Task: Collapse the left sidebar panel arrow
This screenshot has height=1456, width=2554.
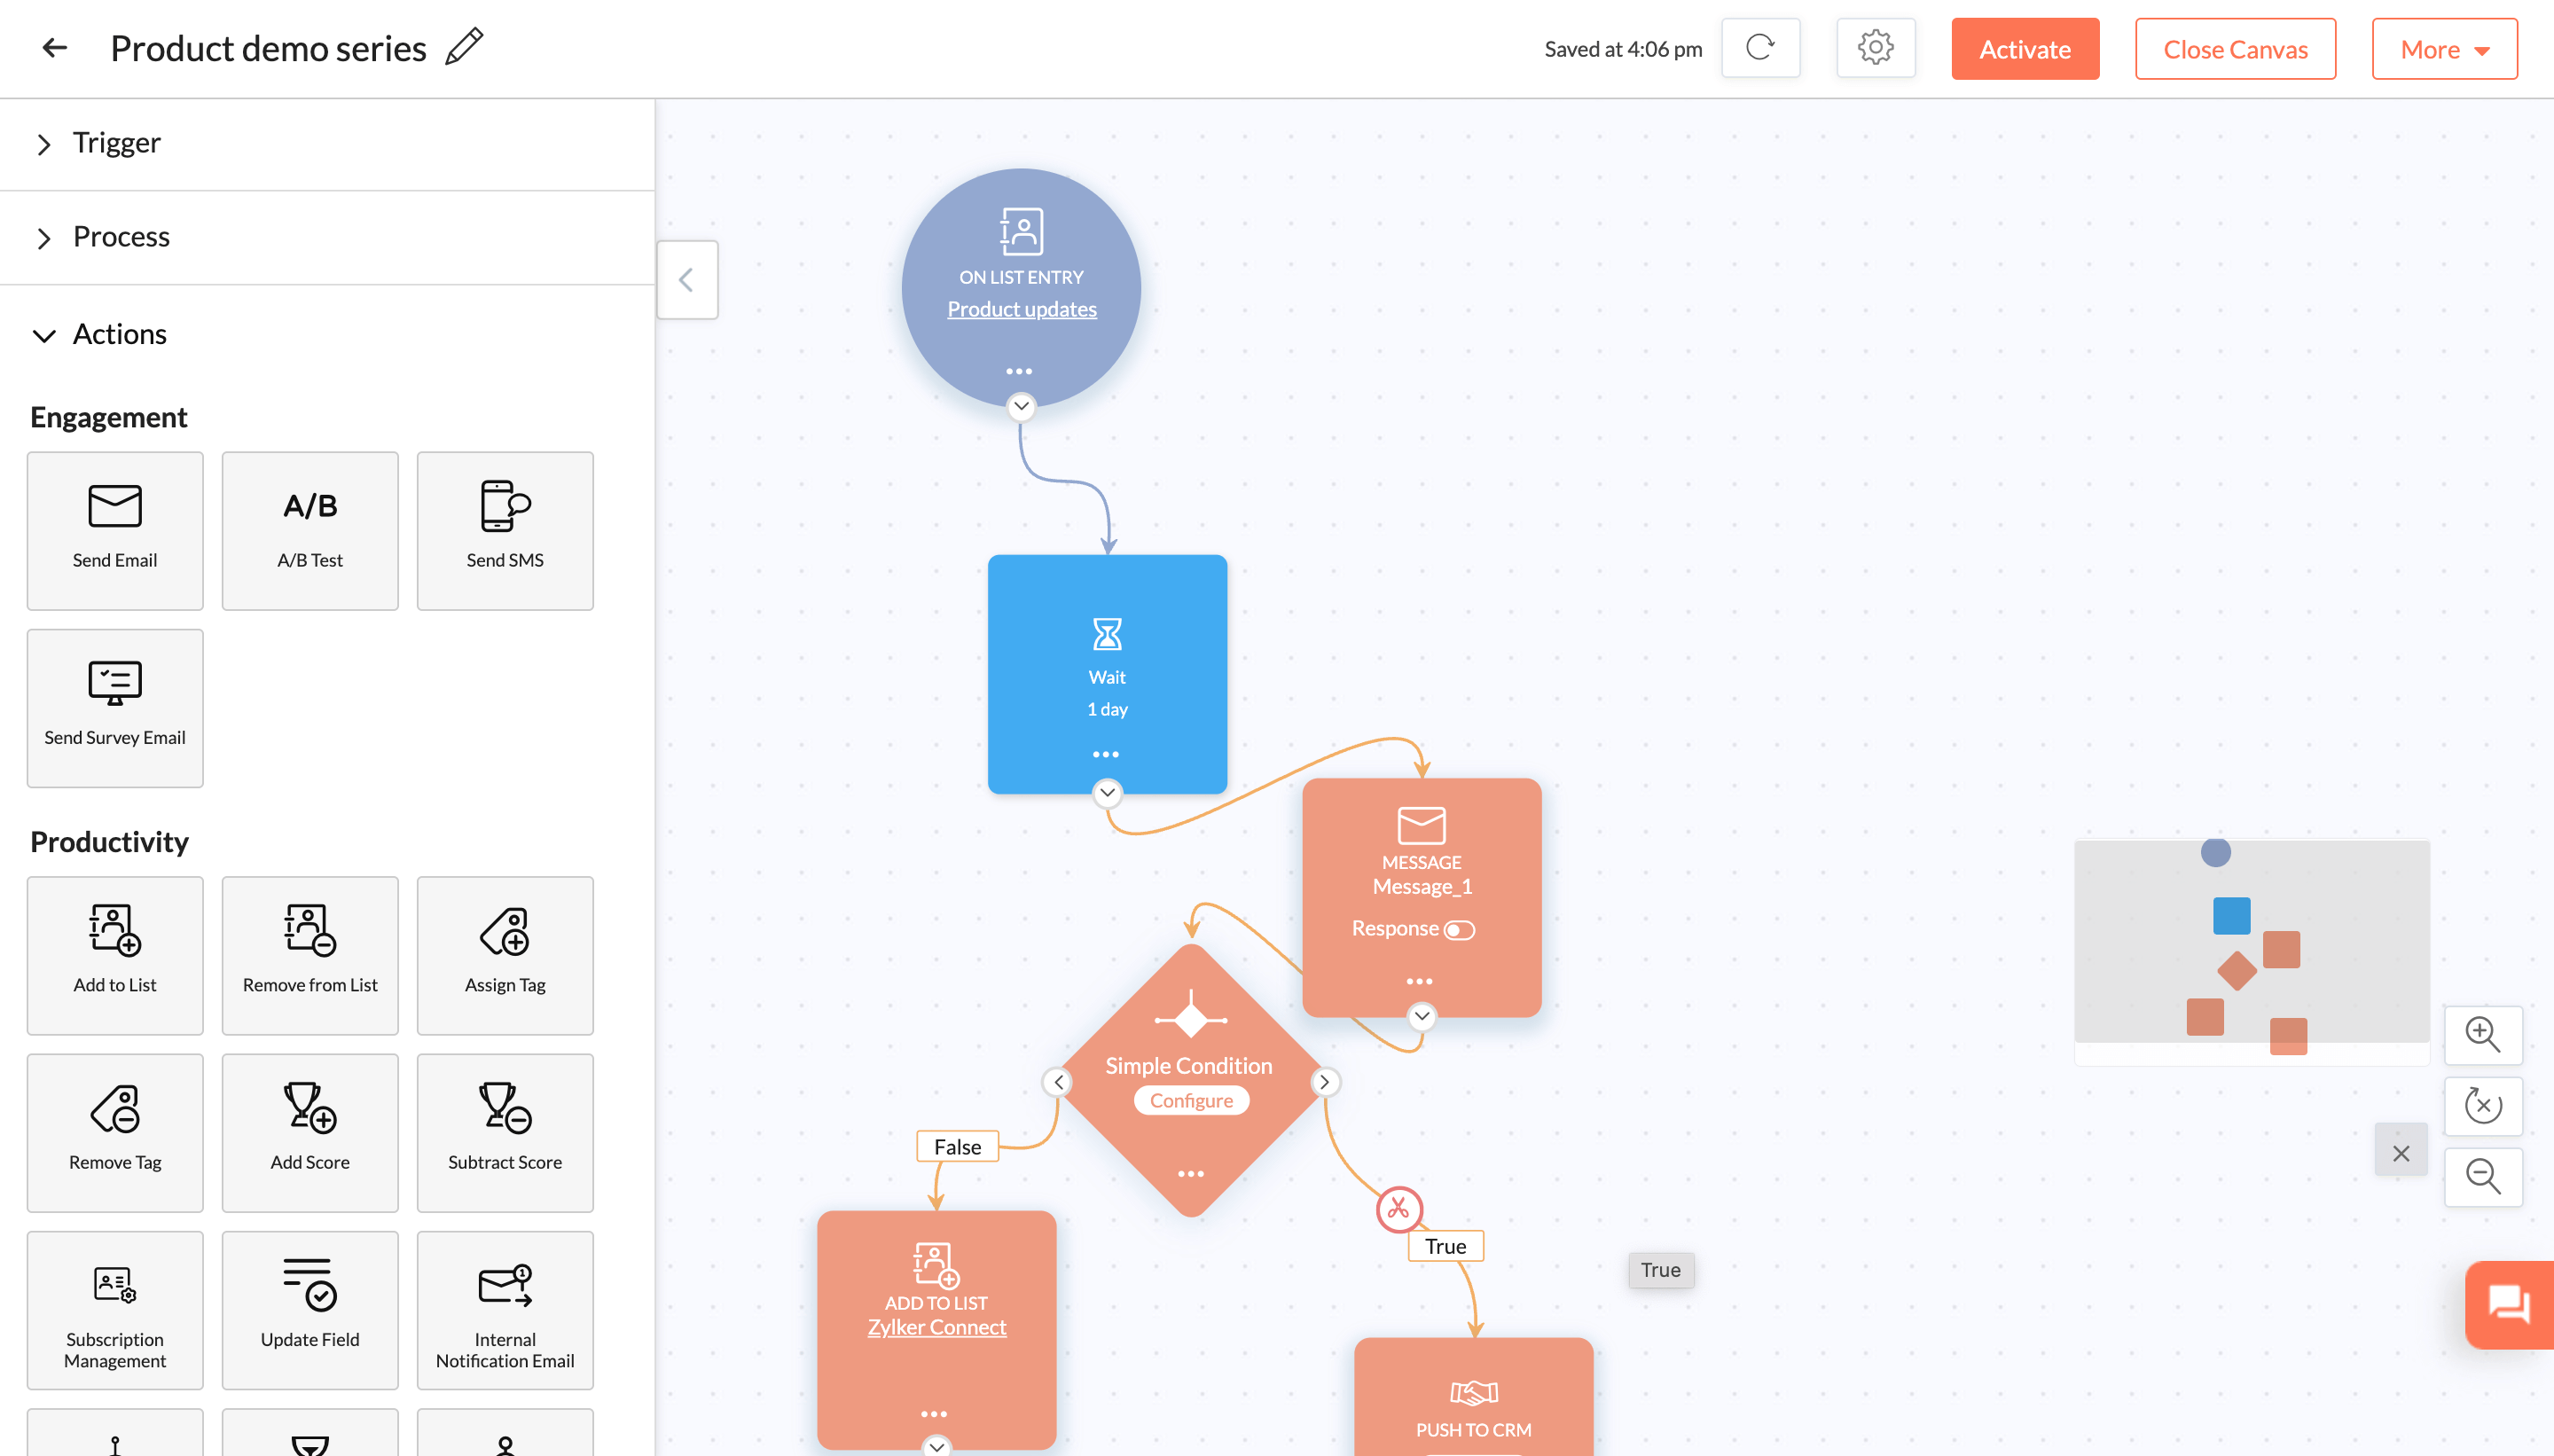Action: 686,280
